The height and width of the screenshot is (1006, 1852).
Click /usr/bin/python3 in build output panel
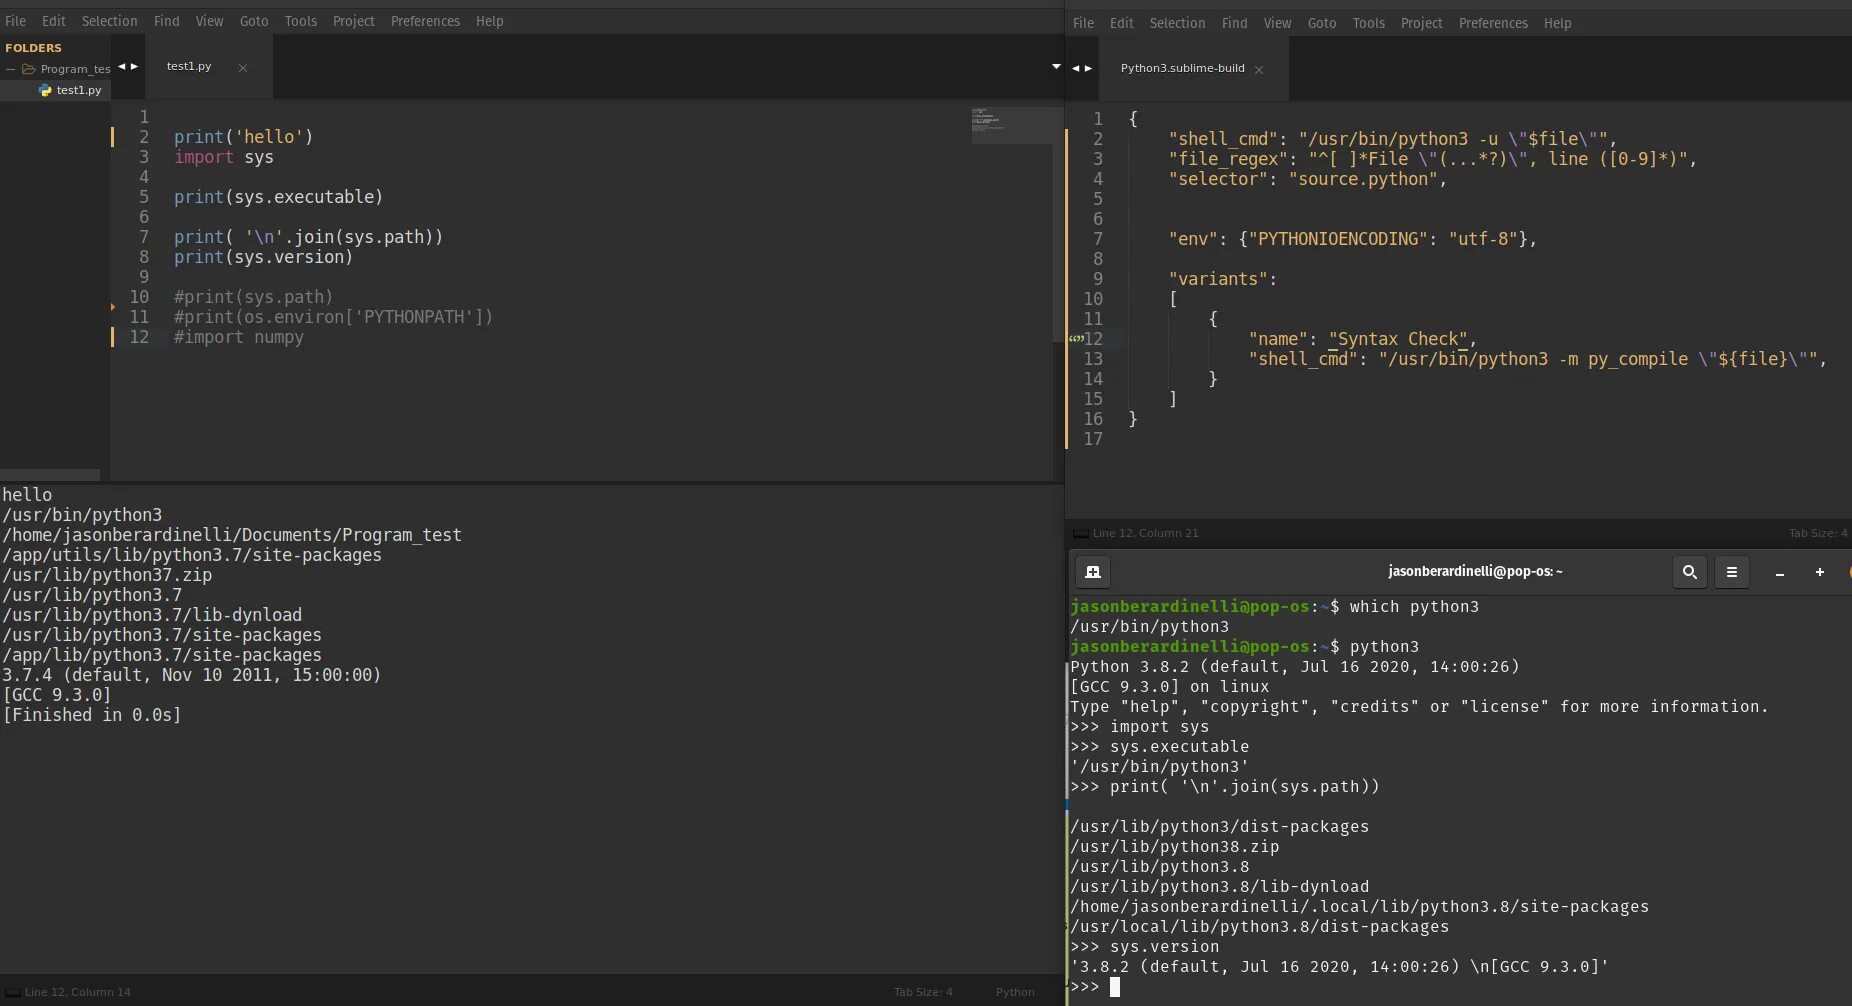(82, 515)
